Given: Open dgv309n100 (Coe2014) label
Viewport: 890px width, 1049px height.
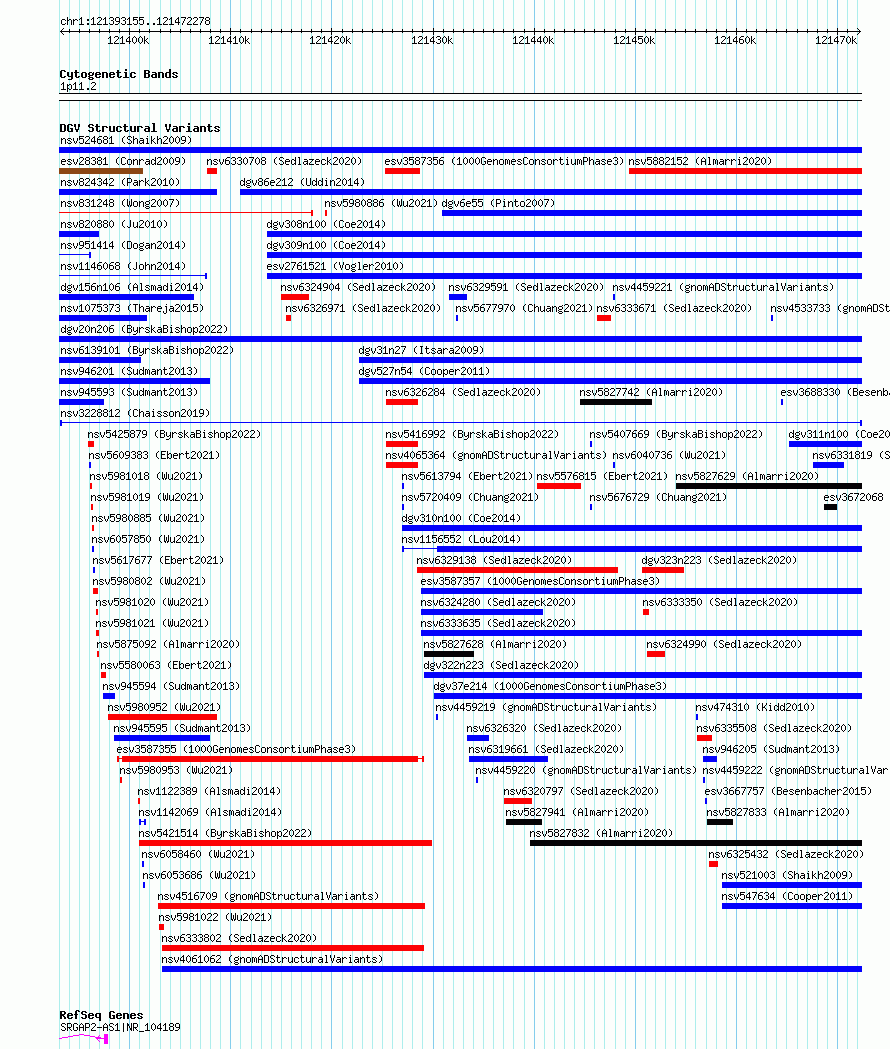Looking at the screenshot, I should pyautogui.click(x=326, y=246).
